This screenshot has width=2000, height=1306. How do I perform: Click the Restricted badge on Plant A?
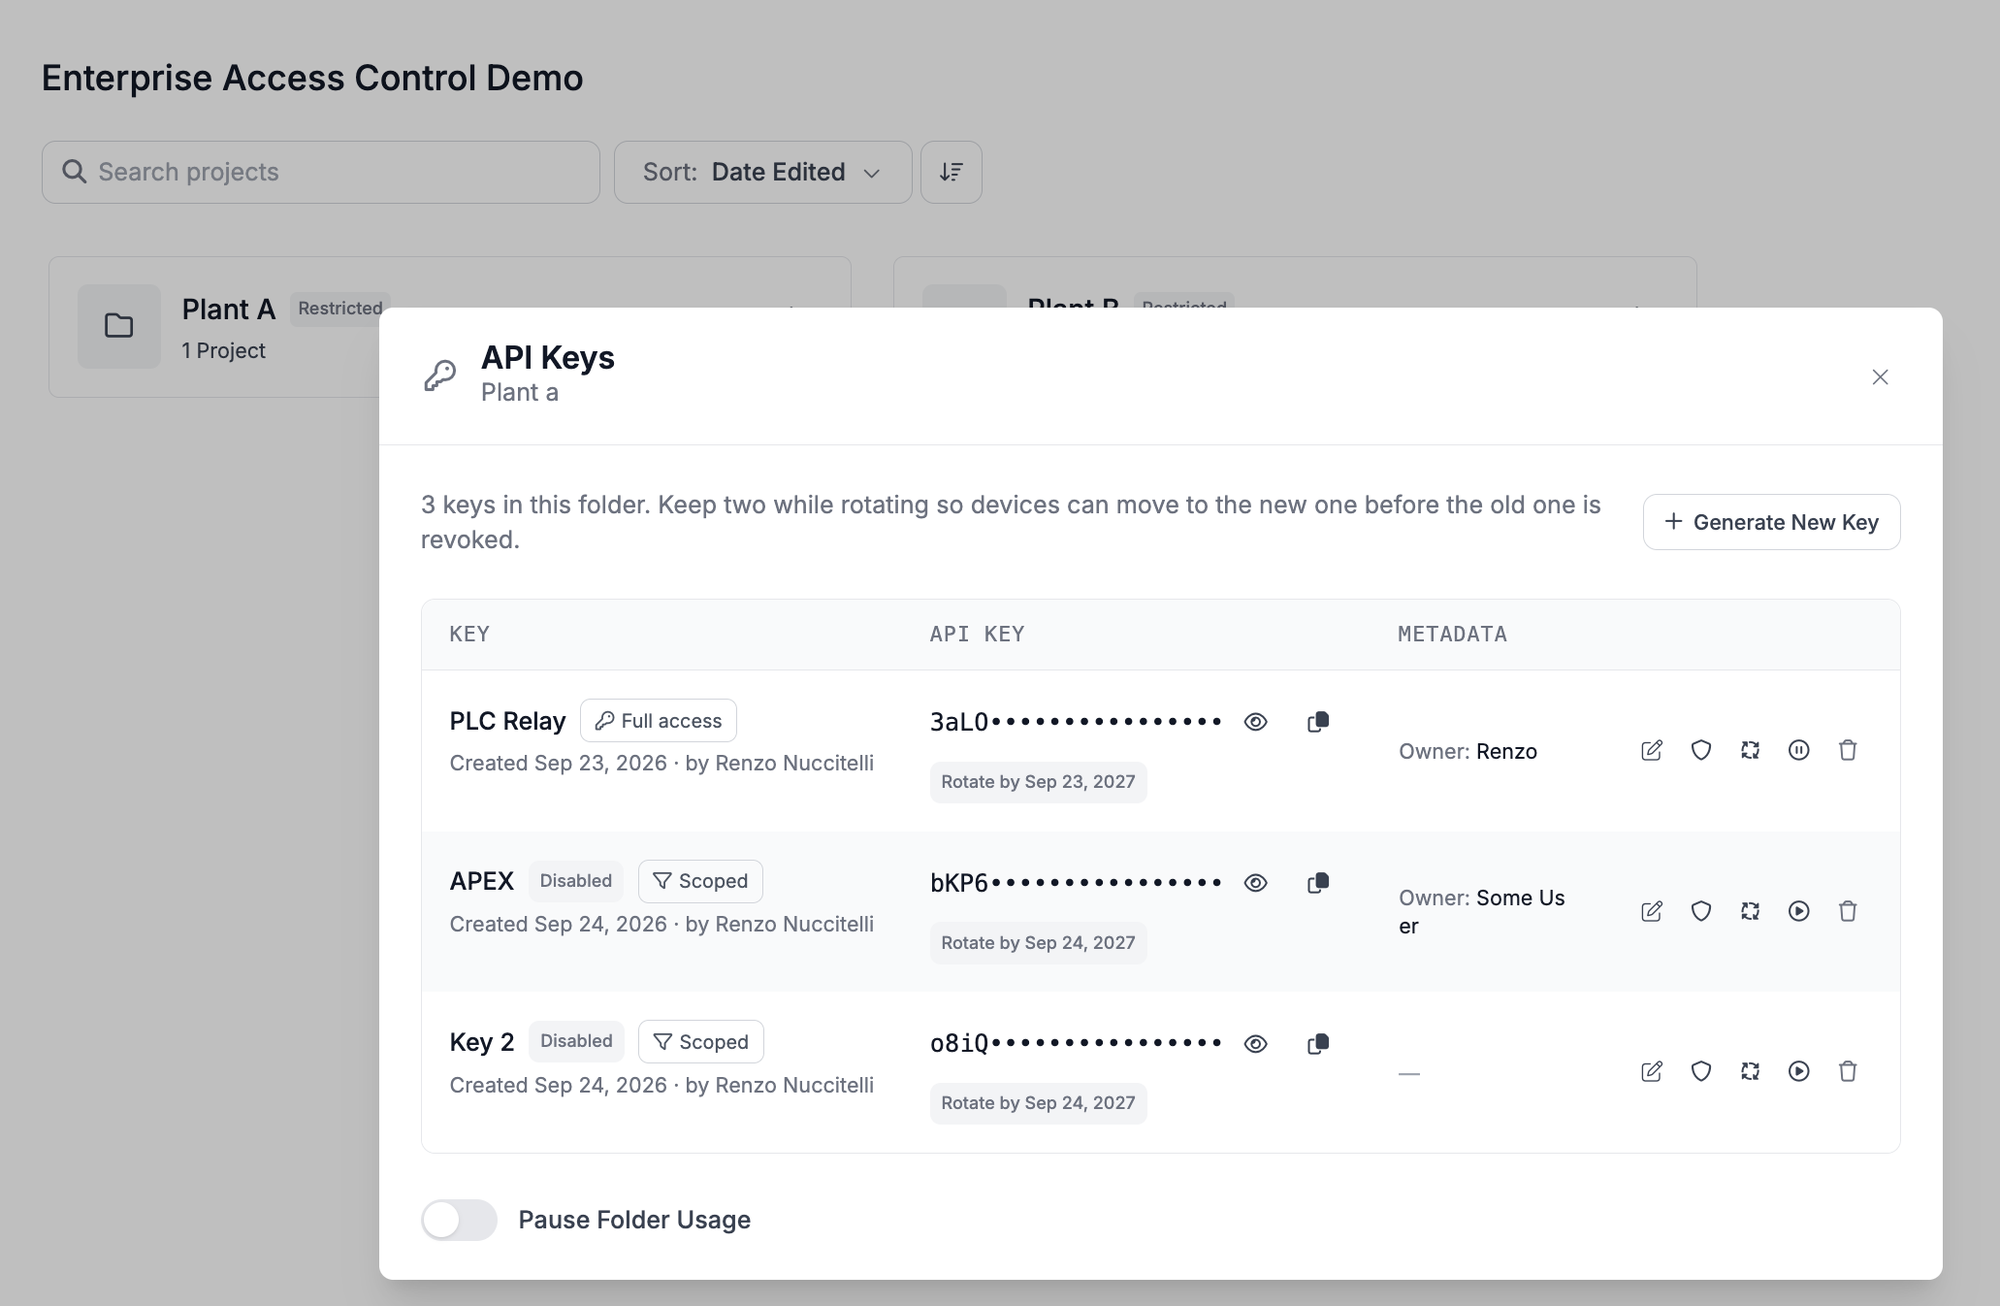point(340,308)
